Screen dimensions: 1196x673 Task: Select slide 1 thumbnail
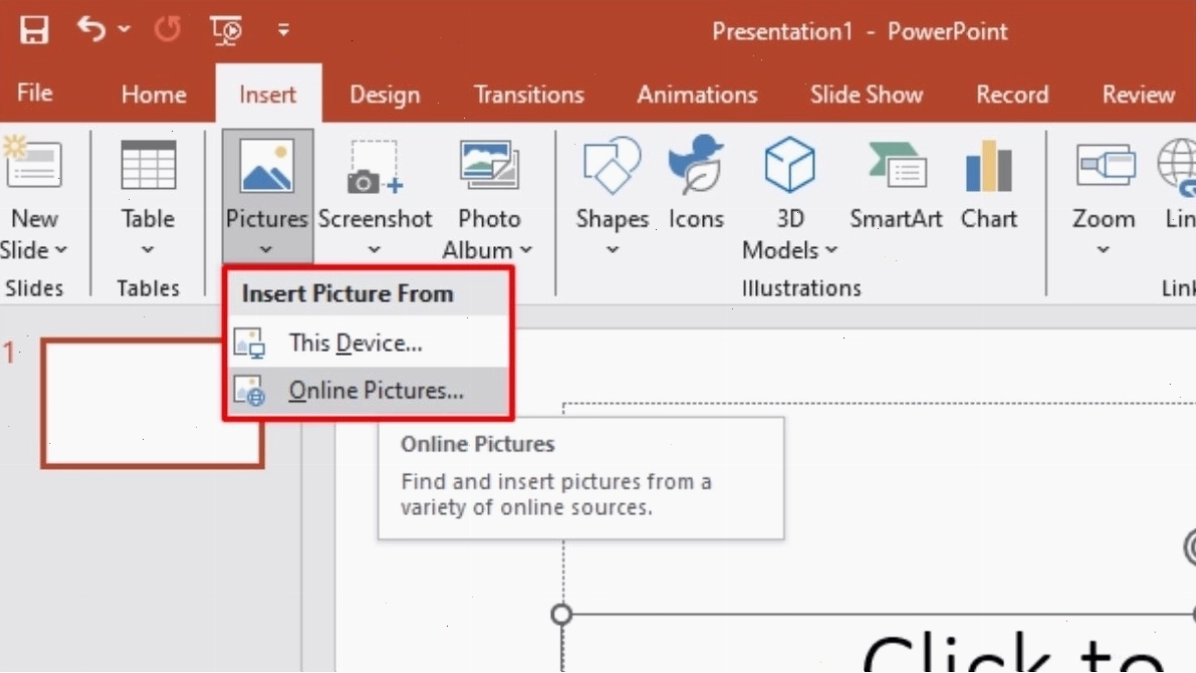[x=153, y=403]
